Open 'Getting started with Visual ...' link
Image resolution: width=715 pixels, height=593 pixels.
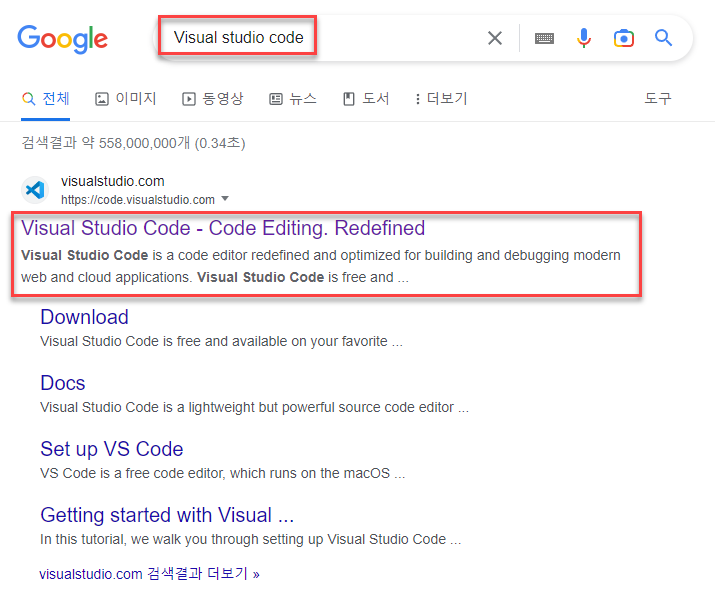[x=167, y=515]
